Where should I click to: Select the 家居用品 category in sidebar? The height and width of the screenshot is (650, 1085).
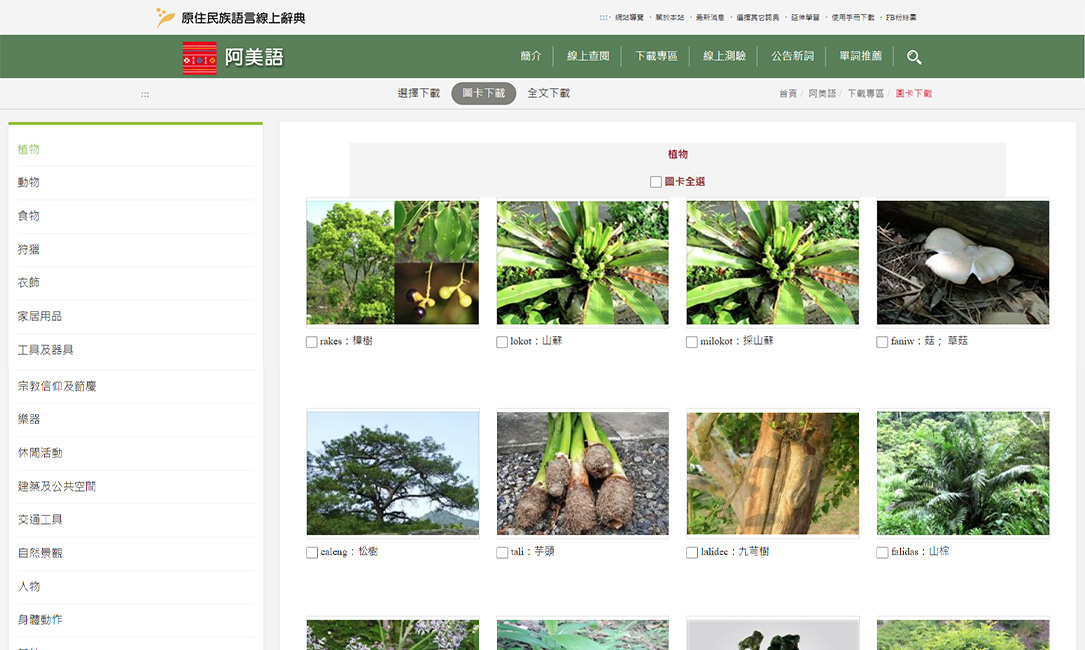[x=39, y=316]
